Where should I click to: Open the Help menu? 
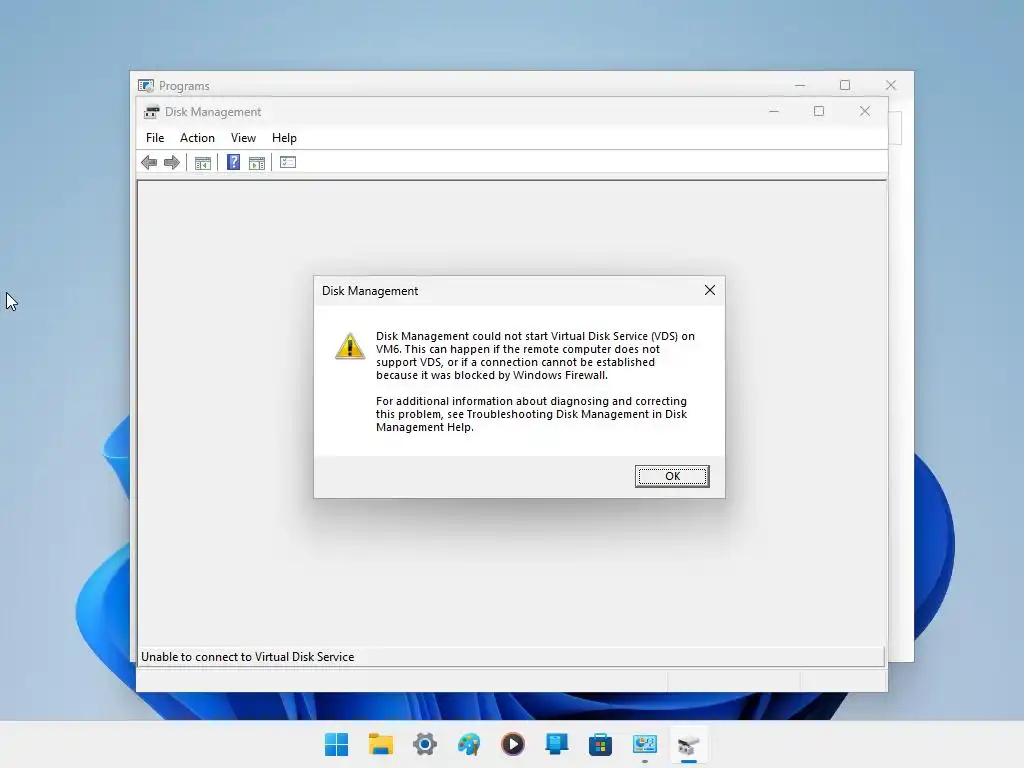coord(284,138)
